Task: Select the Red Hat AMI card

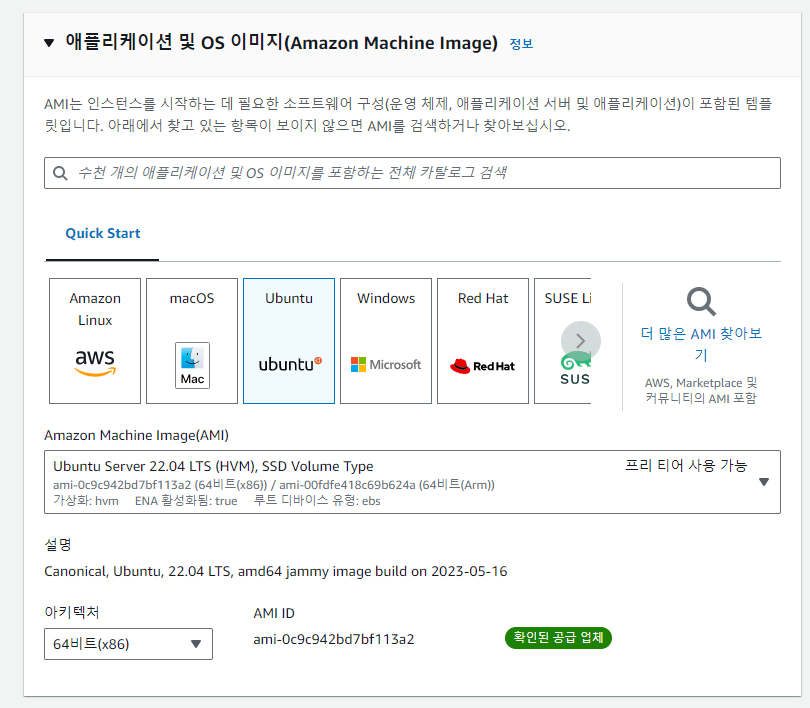Action: click(x=483, y=341)
